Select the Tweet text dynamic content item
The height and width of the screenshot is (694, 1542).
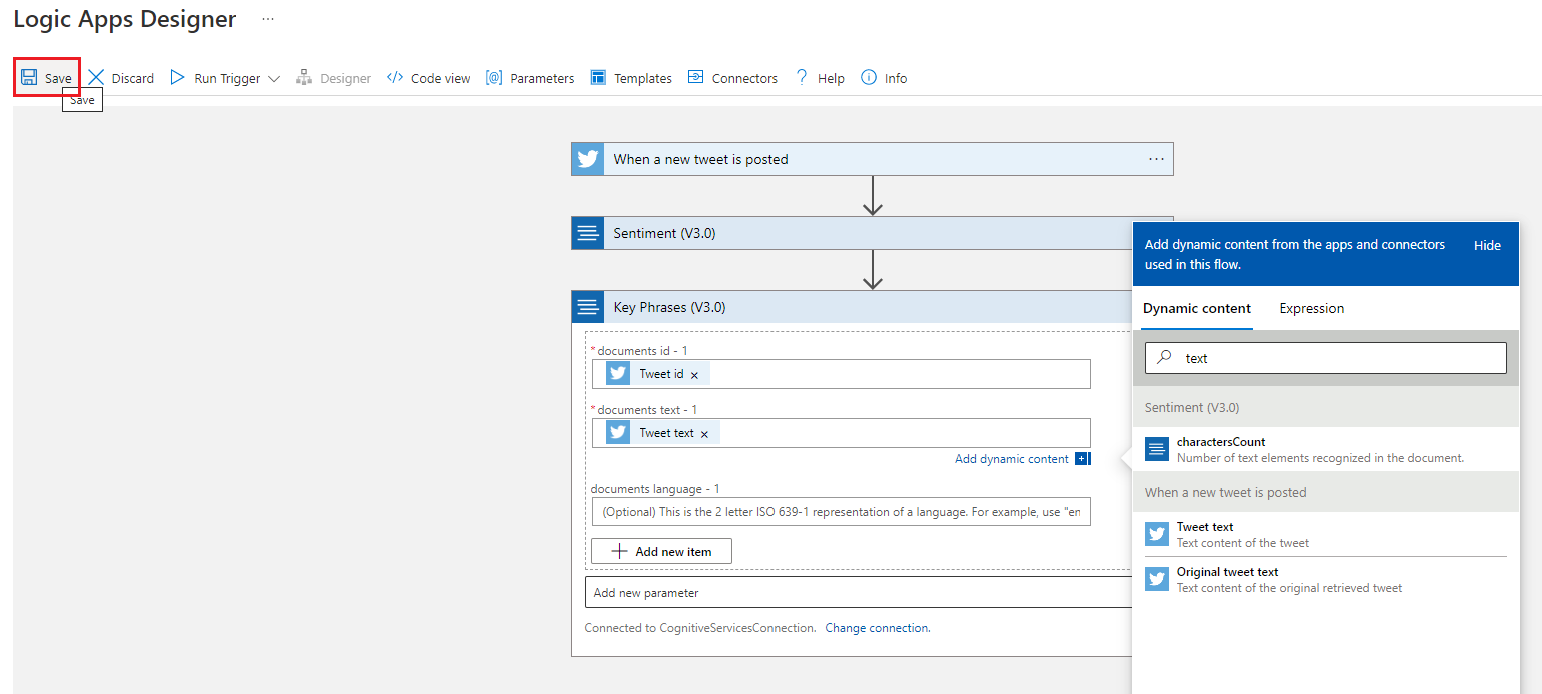pyautogui.click(x=1325, y=534)
